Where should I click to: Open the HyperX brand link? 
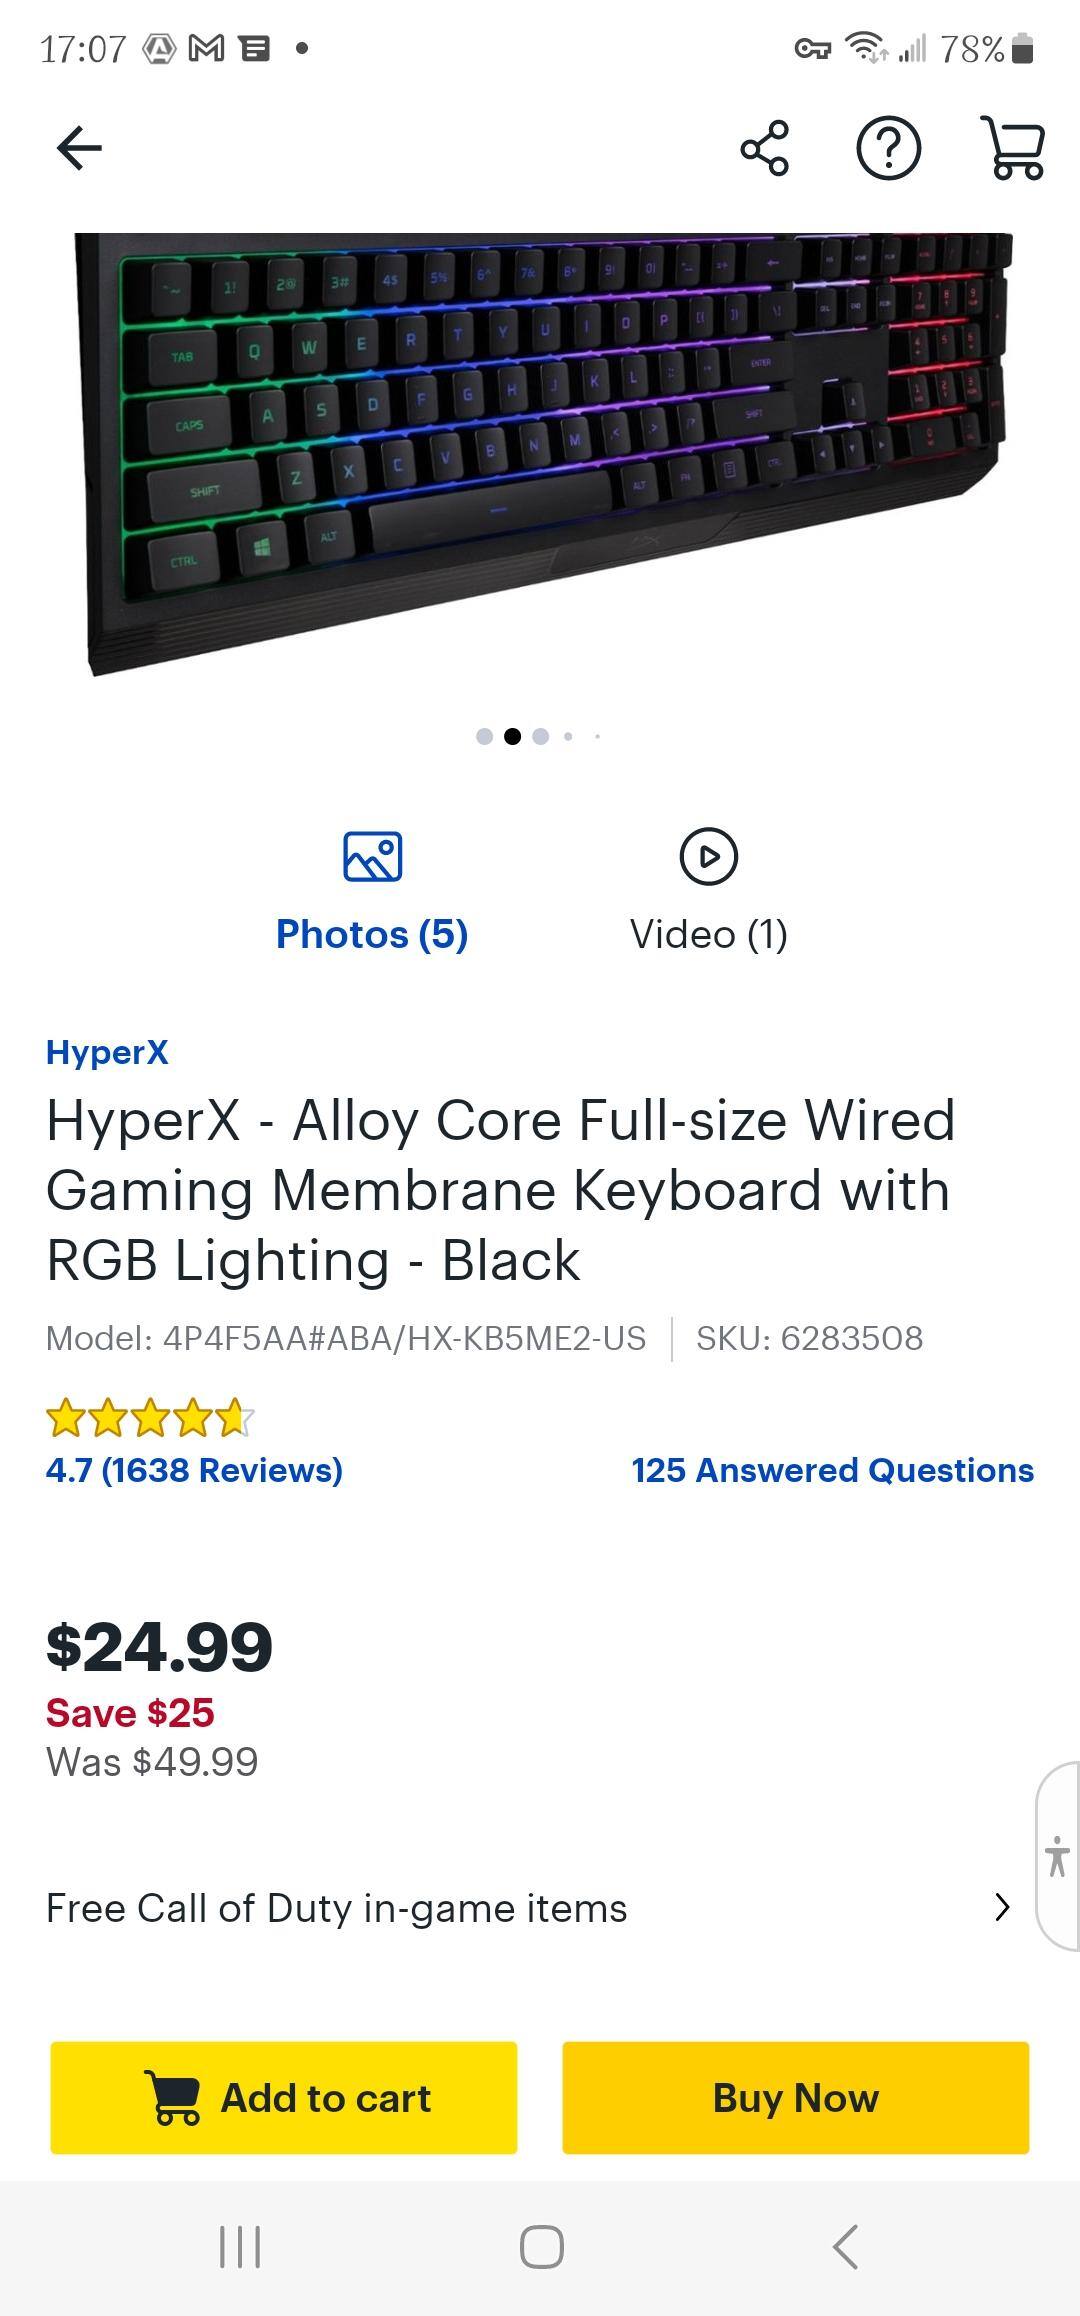pos(107,1052)
